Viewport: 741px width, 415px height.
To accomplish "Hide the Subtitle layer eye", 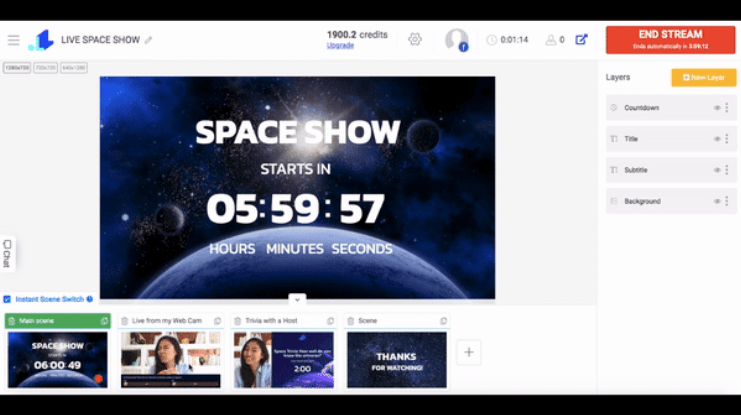I will pyautogui.click(x=716, y=170).
